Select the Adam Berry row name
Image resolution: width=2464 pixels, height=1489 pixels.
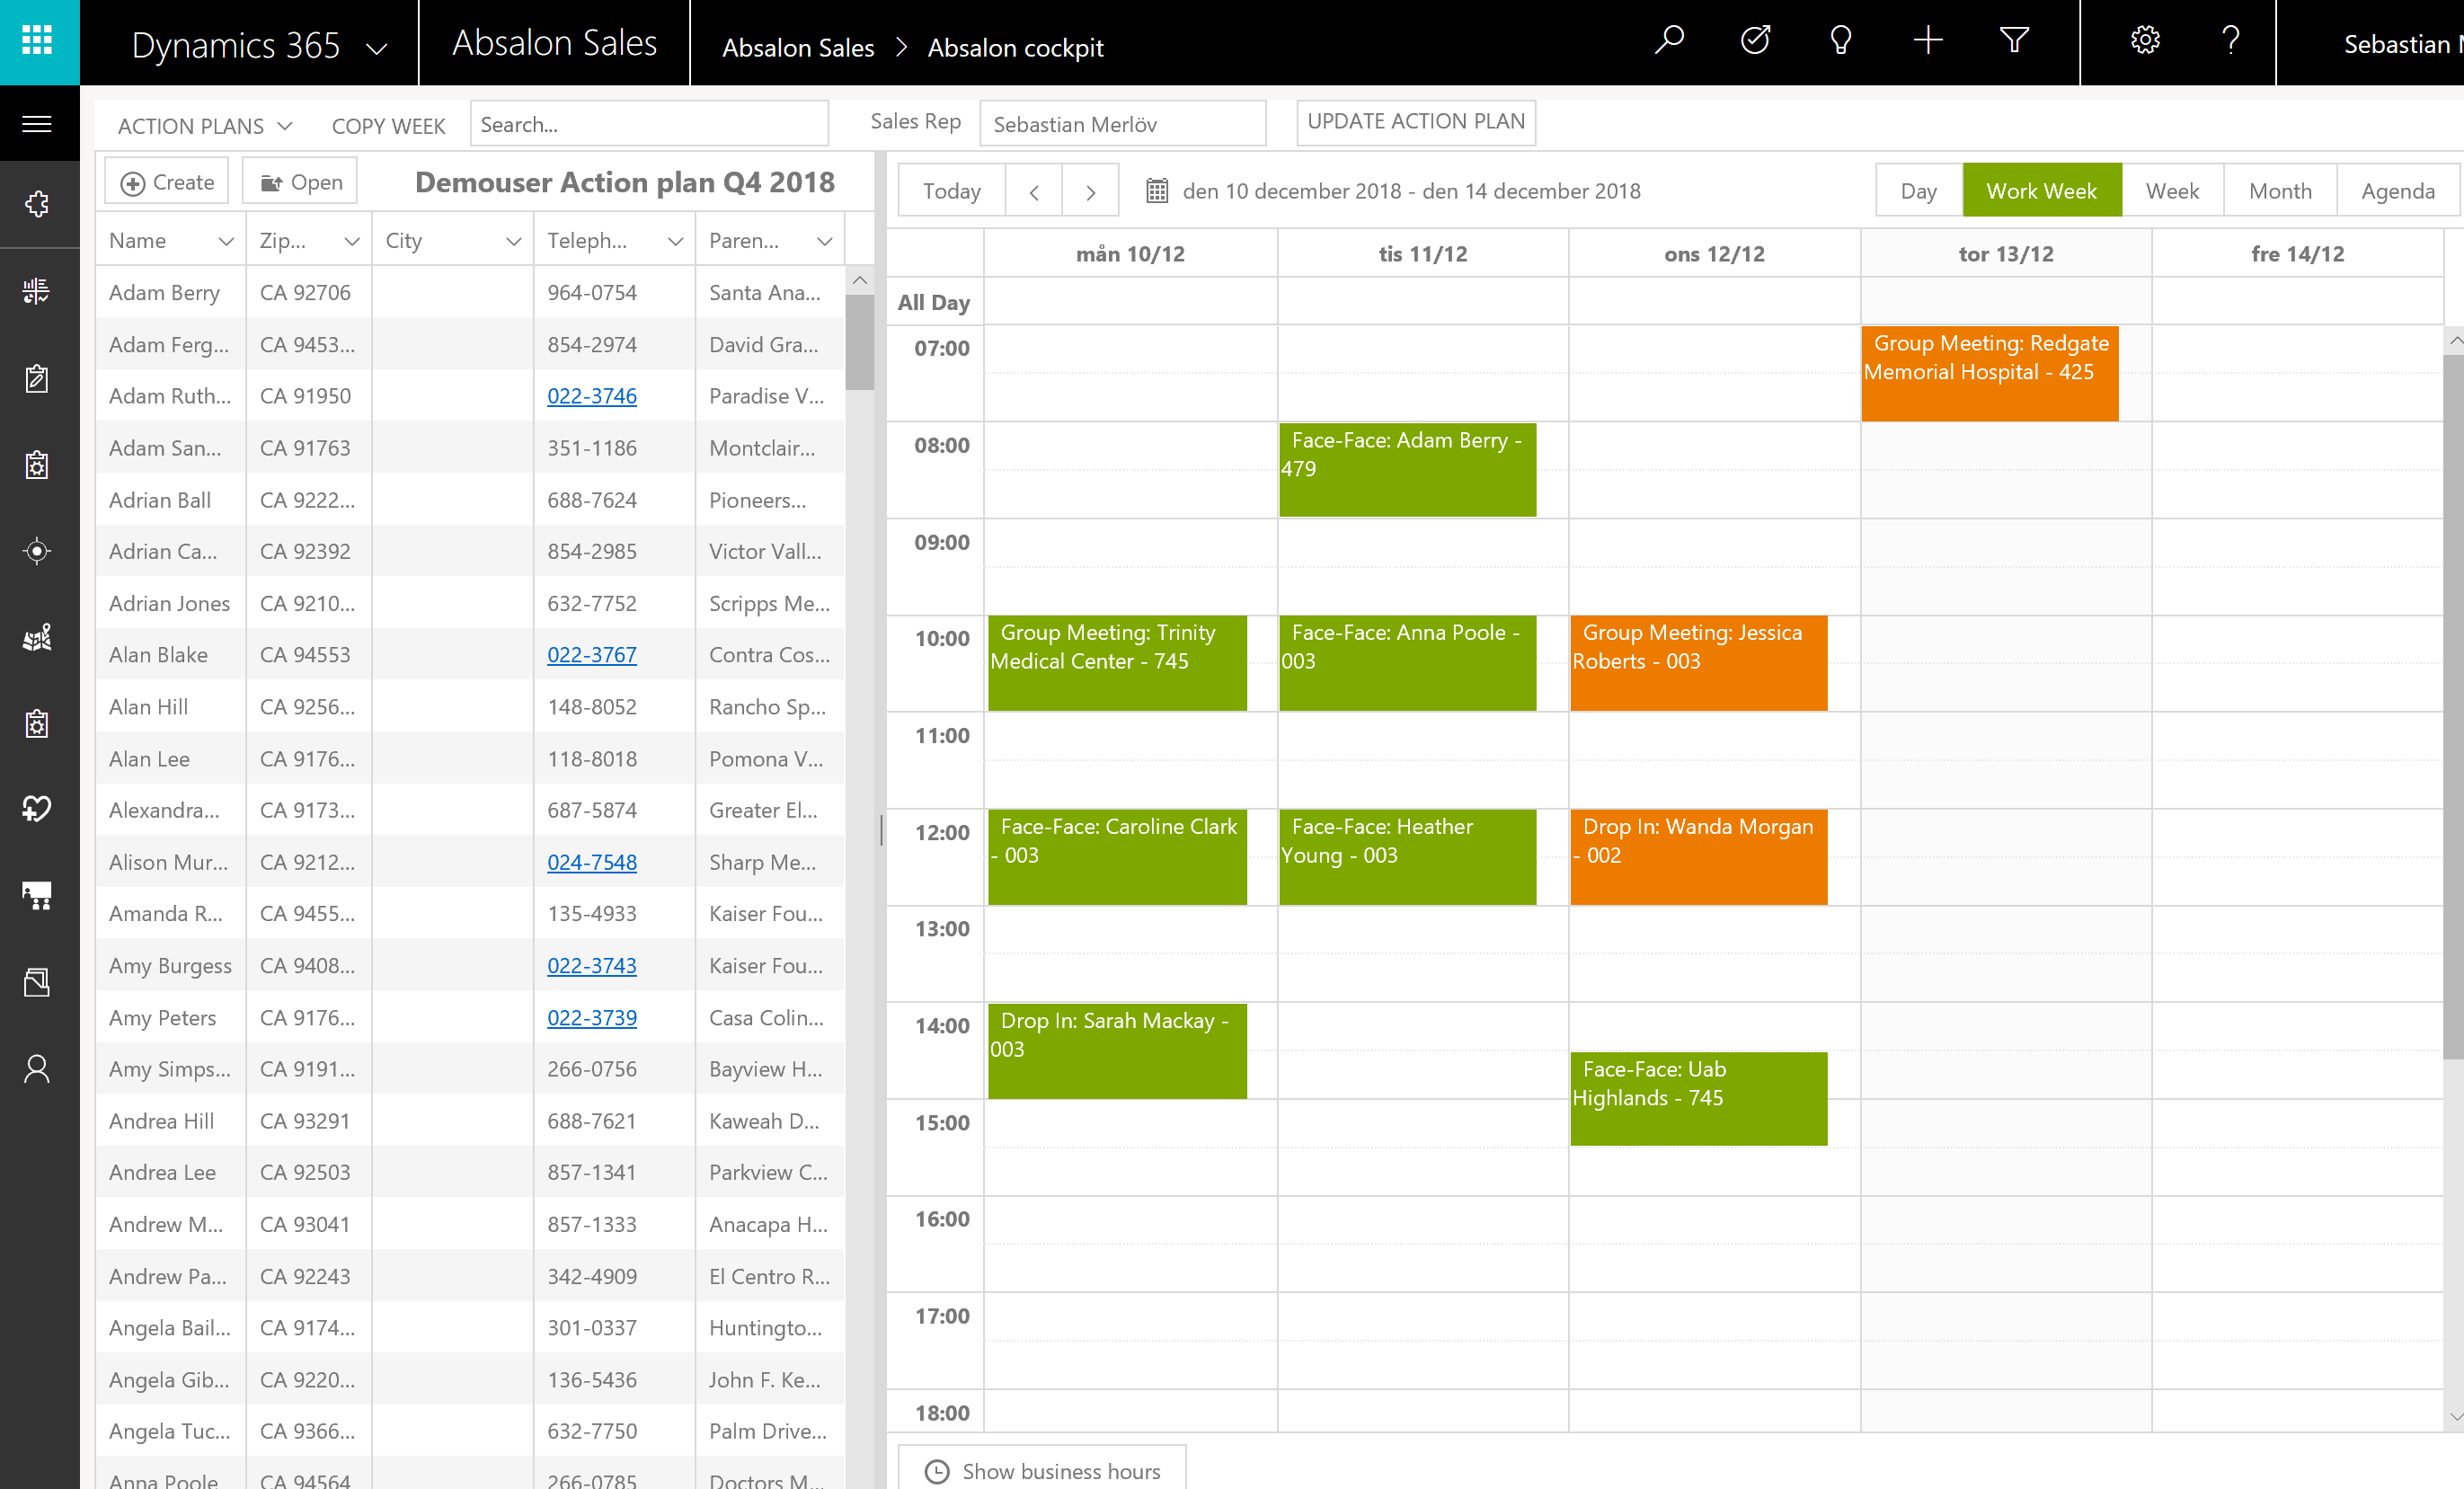click(164, 293)
